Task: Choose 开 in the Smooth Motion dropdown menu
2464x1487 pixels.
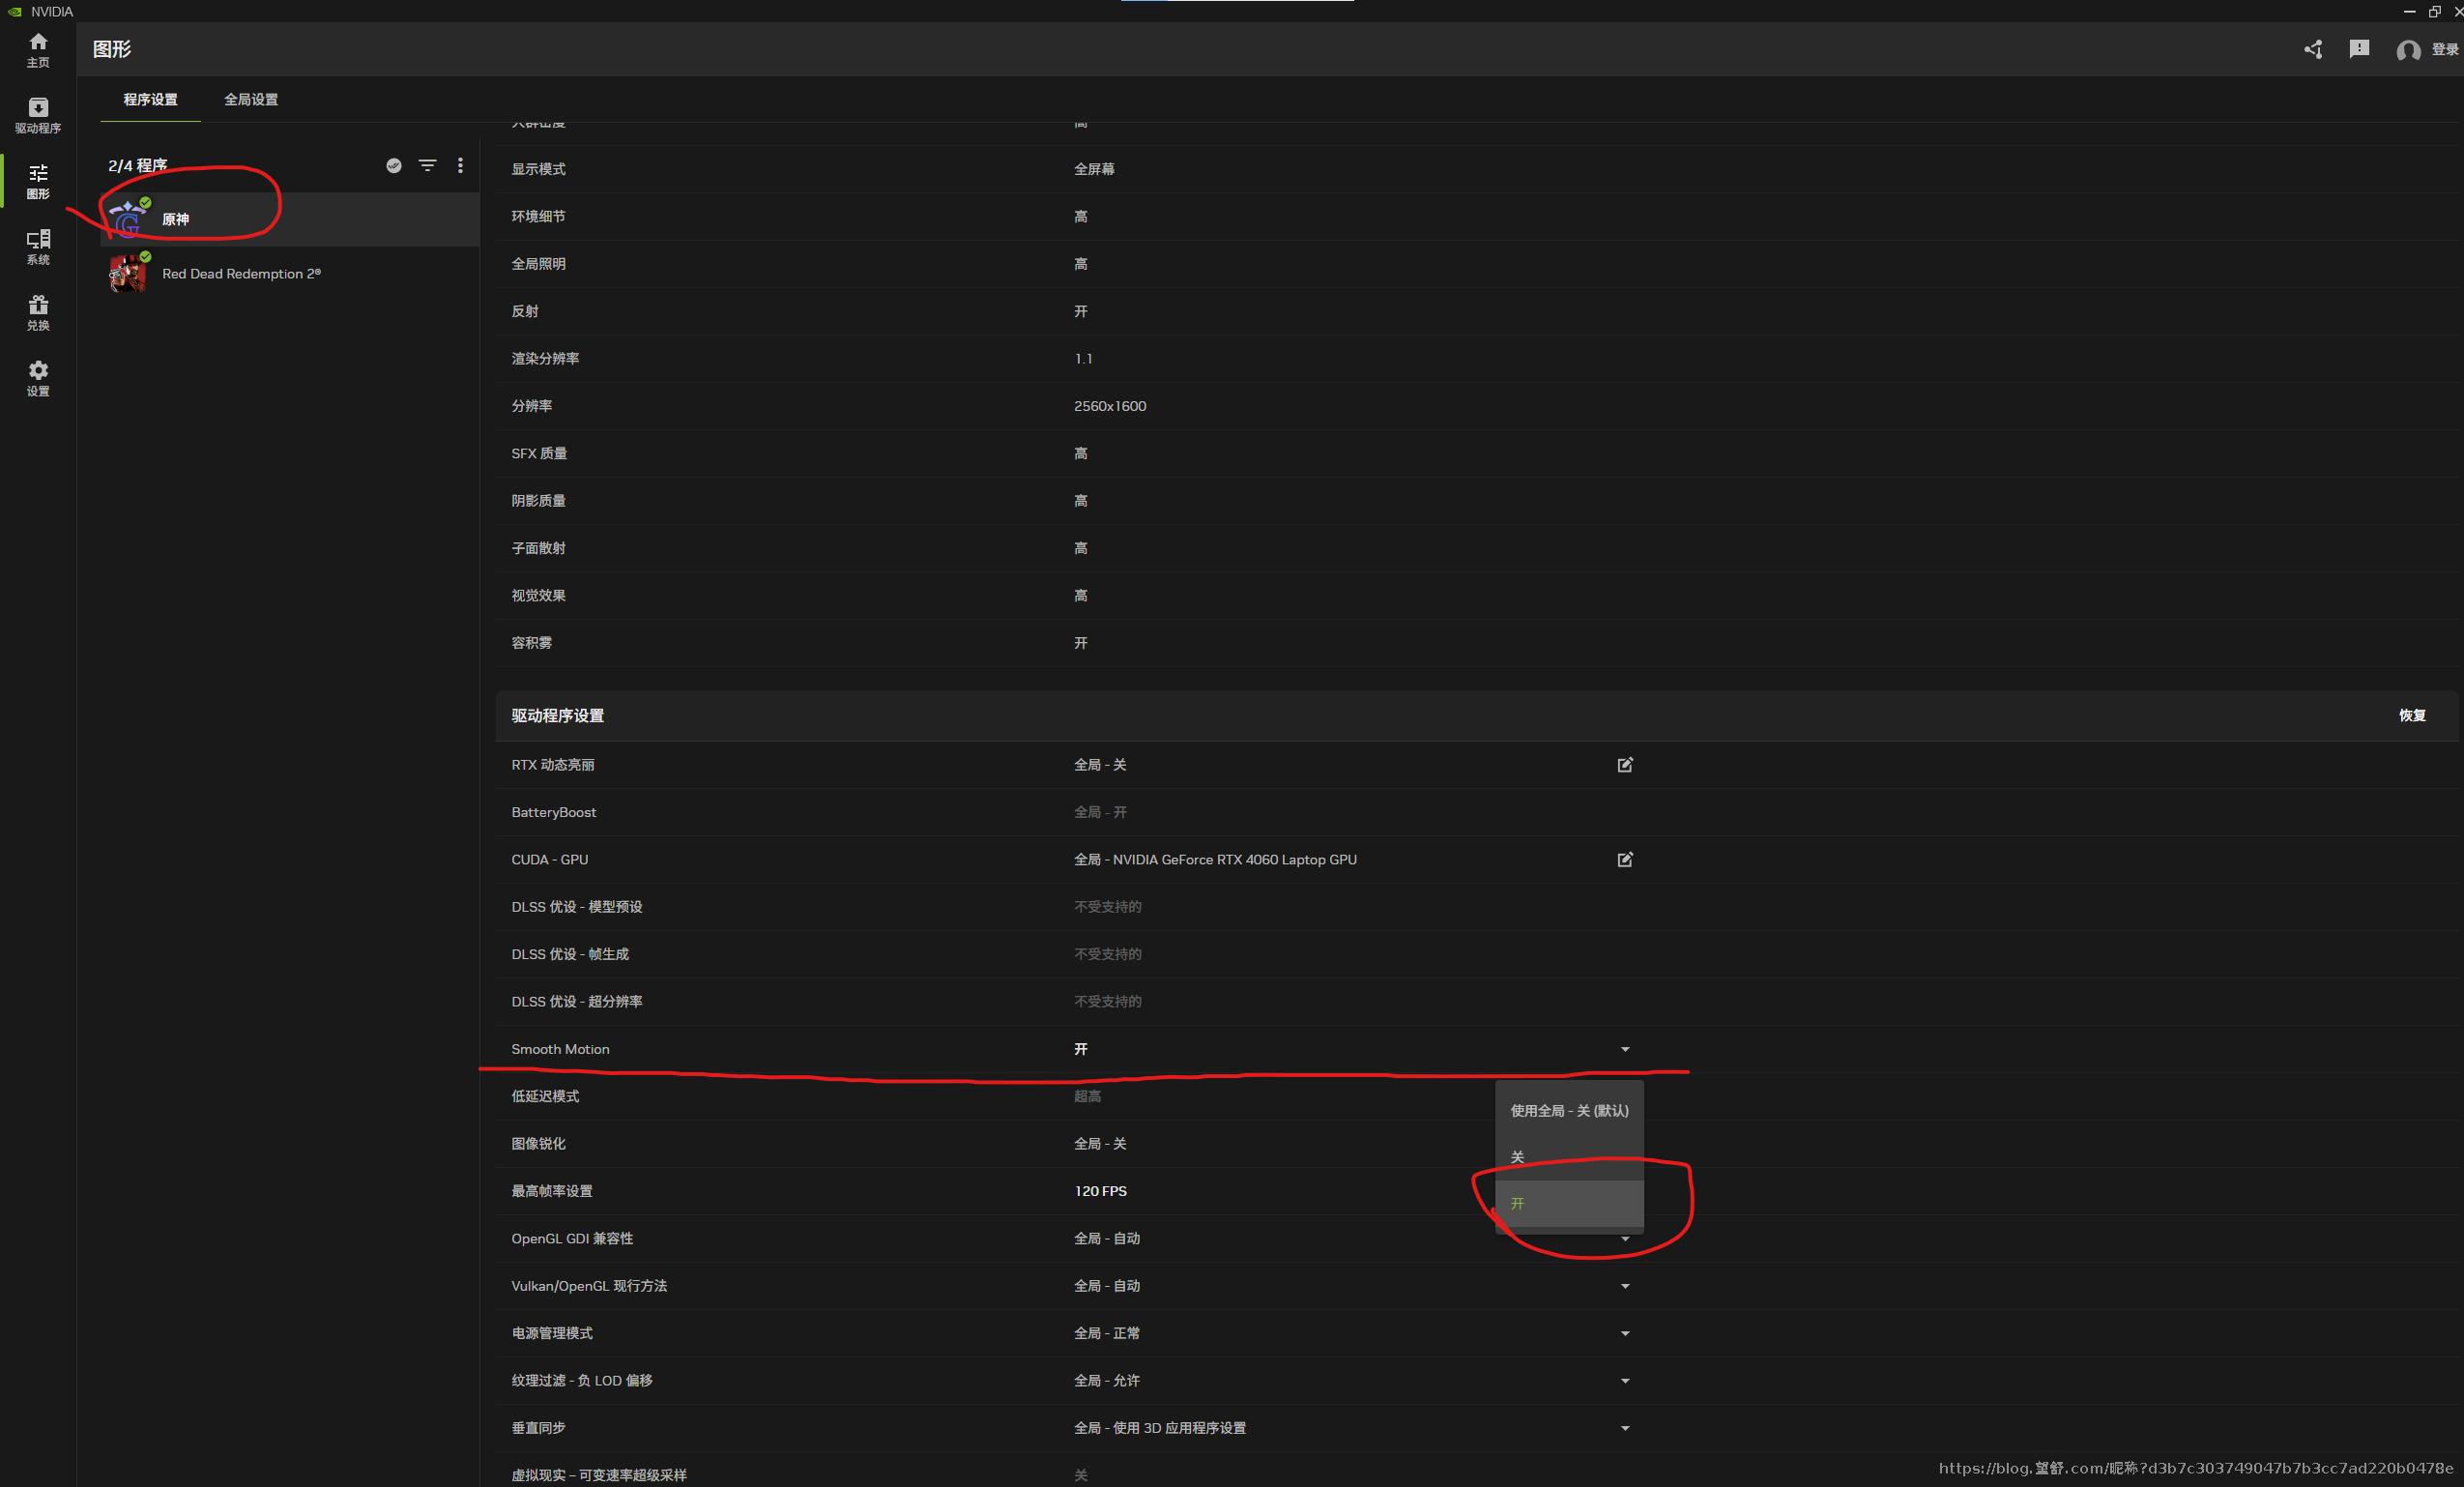Action: pos(1569,1204)
